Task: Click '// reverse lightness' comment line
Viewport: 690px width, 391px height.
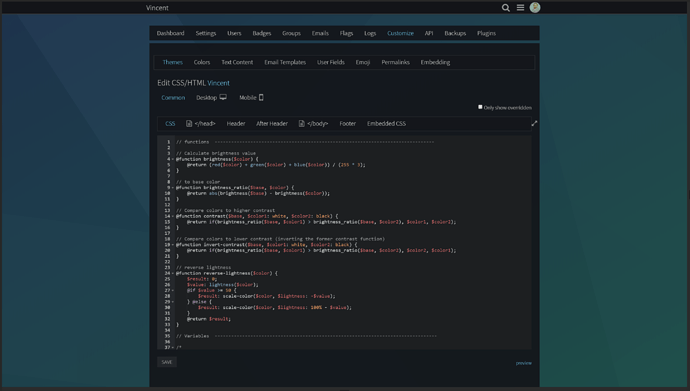Action: tap(203, 267)
